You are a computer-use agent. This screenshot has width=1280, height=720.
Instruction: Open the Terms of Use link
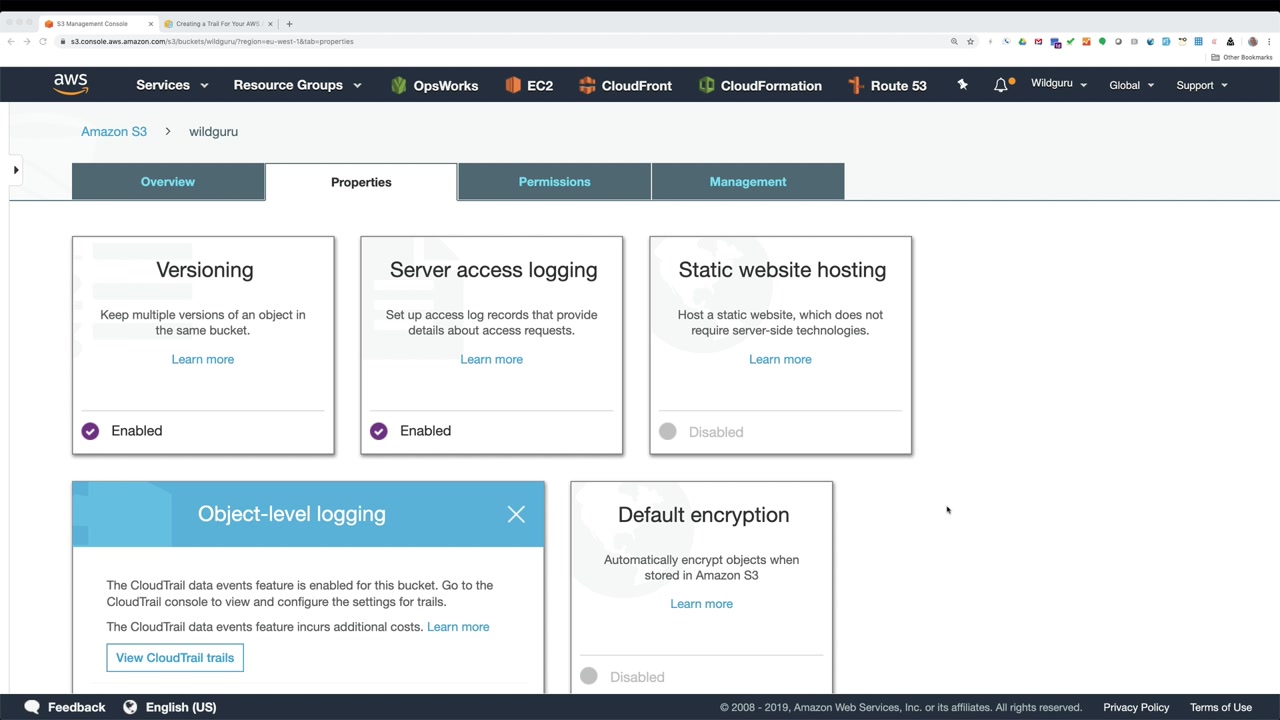(1221, 707)
